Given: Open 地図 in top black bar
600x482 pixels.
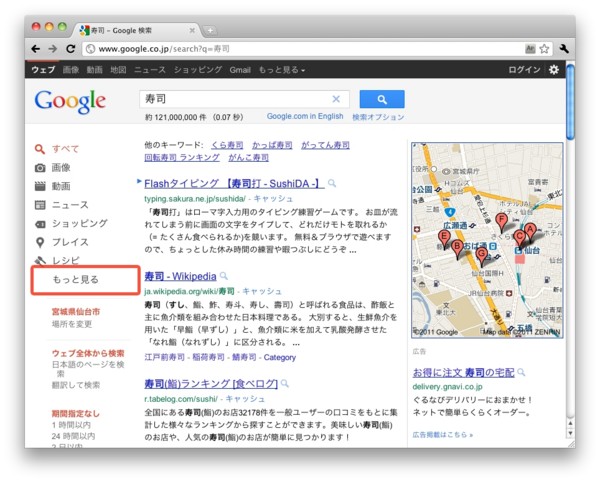Looking at the screenshot, I should tap(118, 70).
